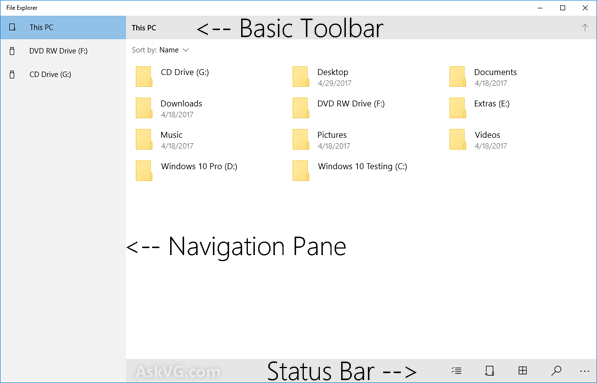
Task: Select the DVD RW Drive (F:) folder icon in grid
Action: pyautogui.click(x=301, y=108)
